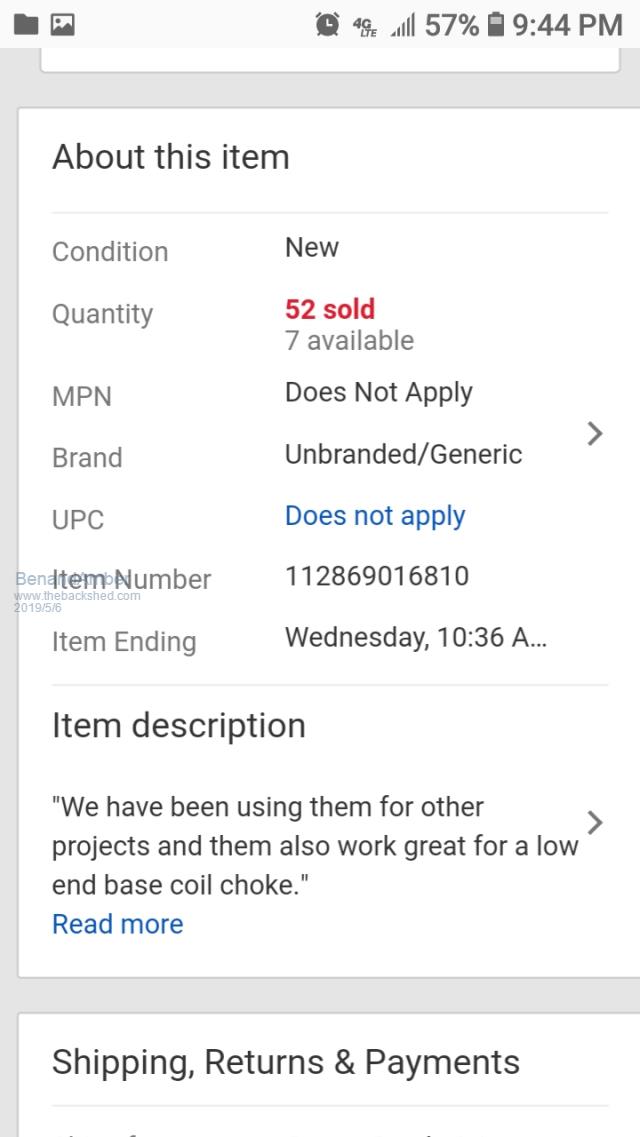Tap the signal strength bars icon
This screenshot has width=640, height=1137.
[x=403, y=26]
